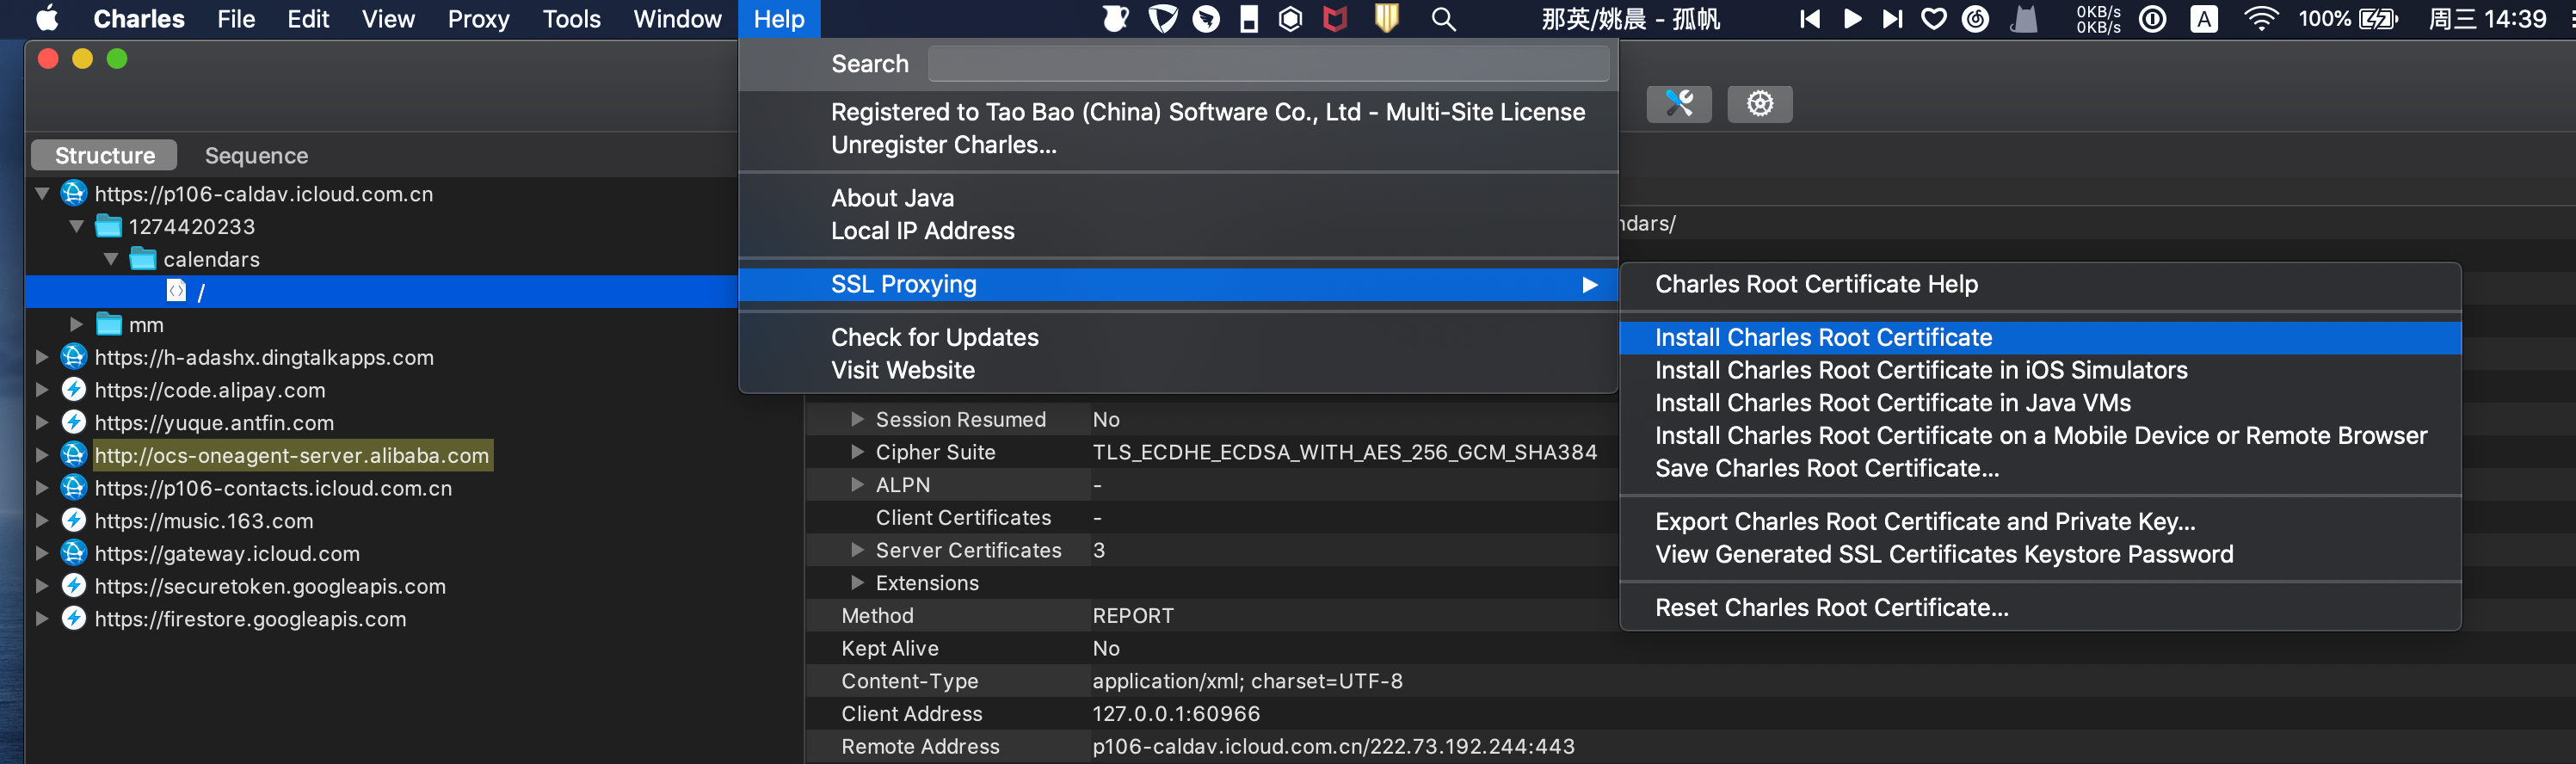The width and height of the screenshot is (2576, 764).
Task: Click the red McAfee shield menu bar icon
Action: (x=1335, y=18)
